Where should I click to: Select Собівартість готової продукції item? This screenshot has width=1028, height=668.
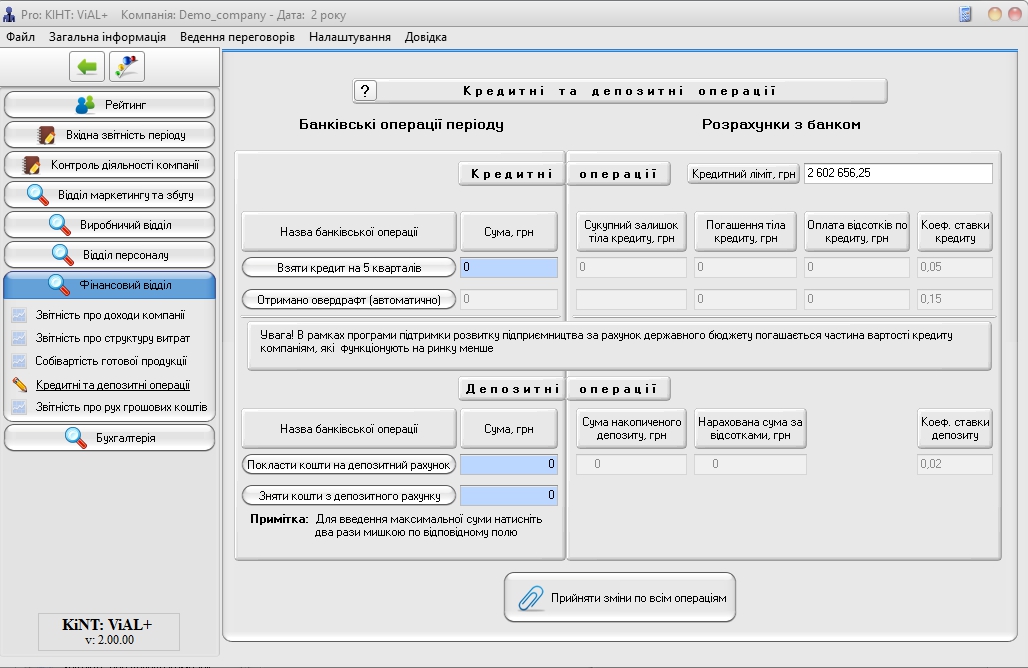pos(111,361)
